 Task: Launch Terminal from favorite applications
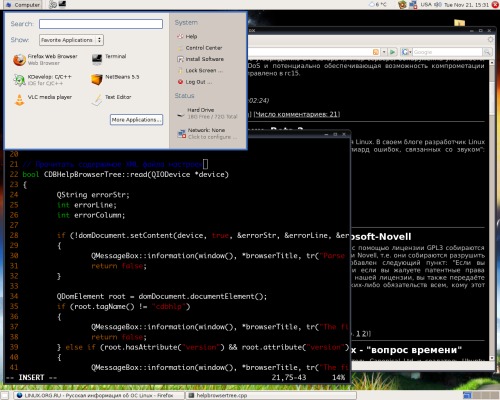point(109,59)
